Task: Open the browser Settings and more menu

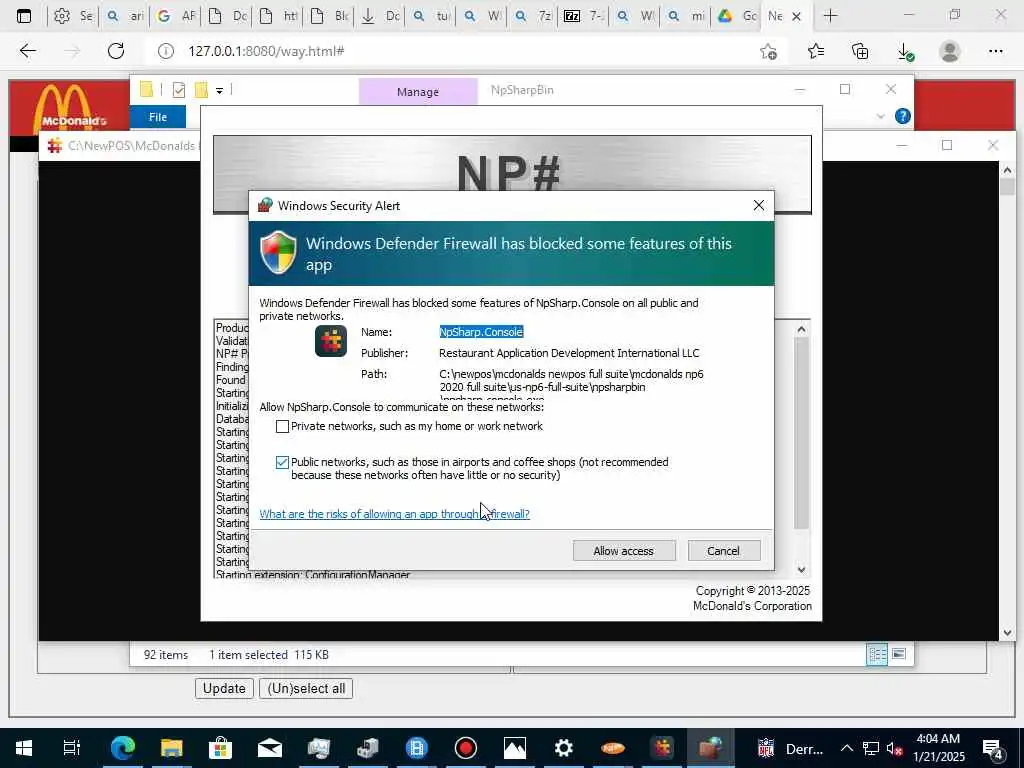Action: click(x=995, y=51)
